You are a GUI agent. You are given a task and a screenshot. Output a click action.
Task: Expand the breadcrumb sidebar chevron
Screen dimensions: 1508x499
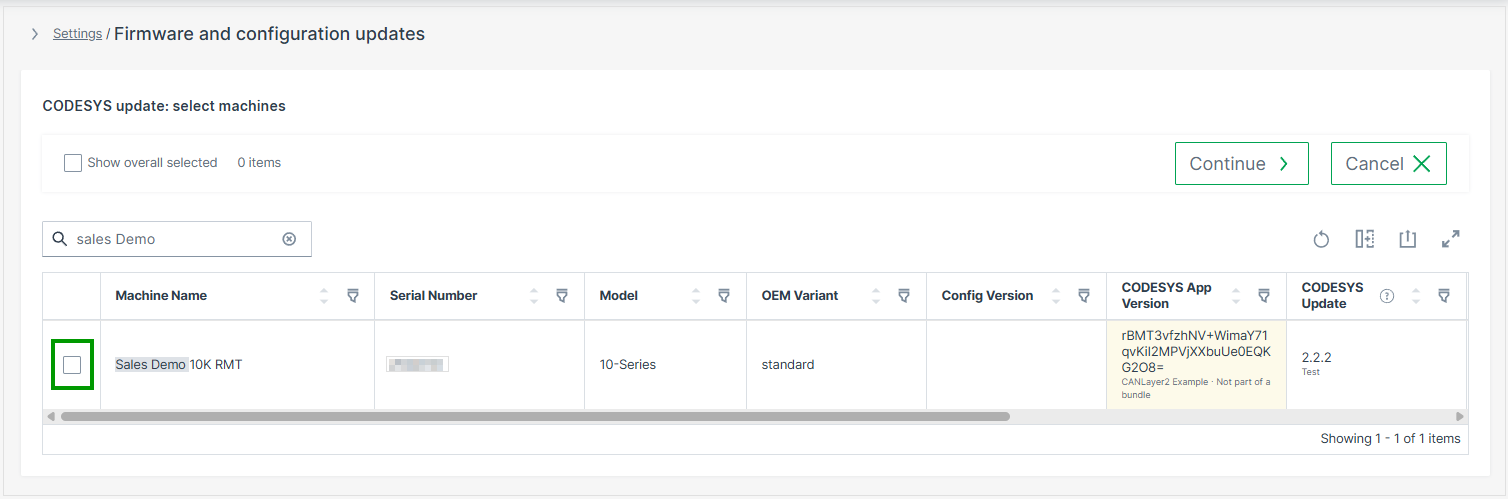point(35,34)
